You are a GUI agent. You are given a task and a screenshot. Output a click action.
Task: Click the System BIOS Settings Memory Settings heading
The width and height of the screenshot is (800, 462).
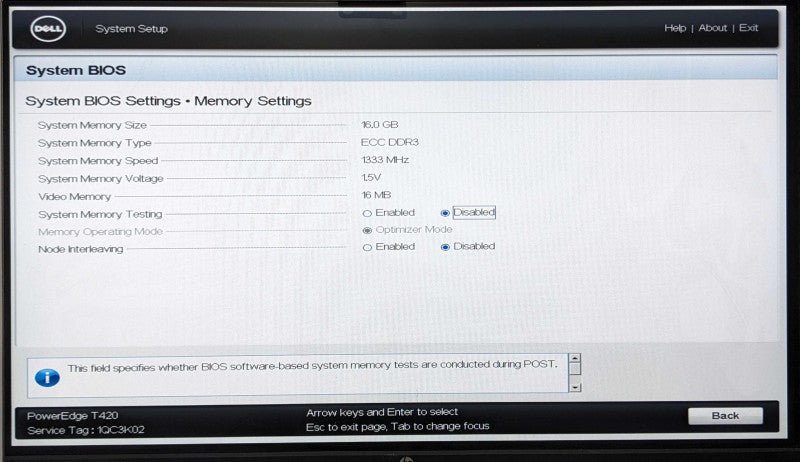168,101
